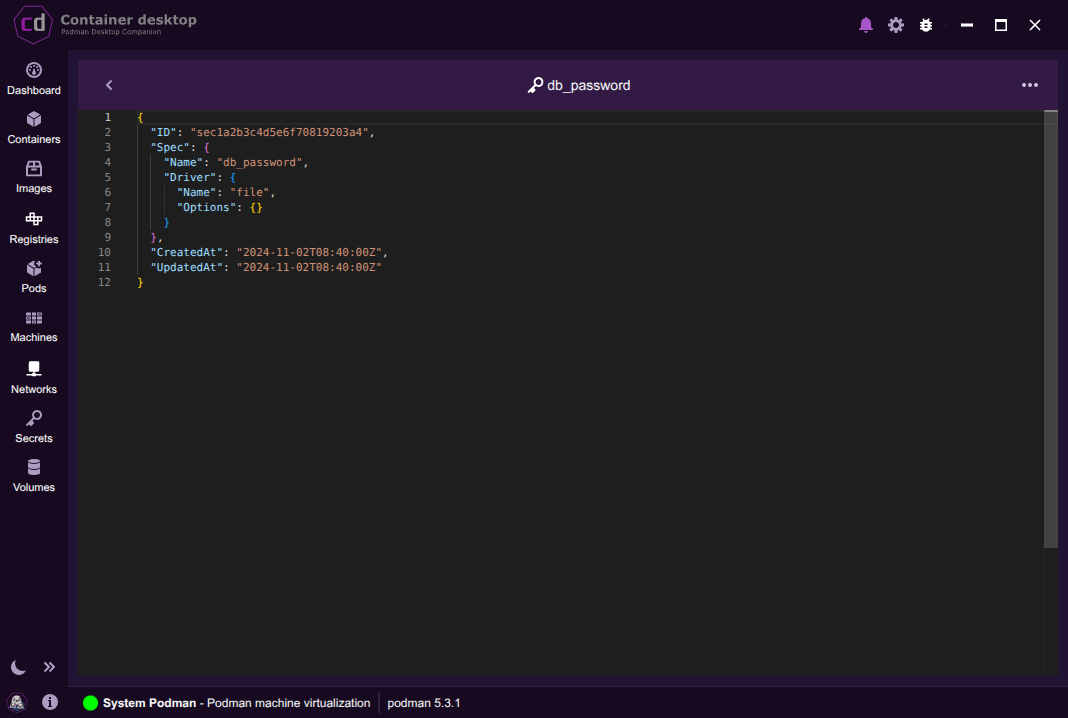Open the Secrets section
This screenshot has width=1068, height=718.
(x=33, y=427)
